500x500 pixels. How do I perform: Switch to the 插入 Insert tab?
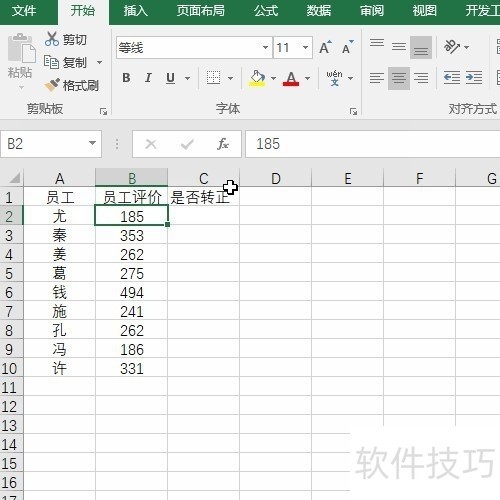pyautogui.click(x=135, y=11)
